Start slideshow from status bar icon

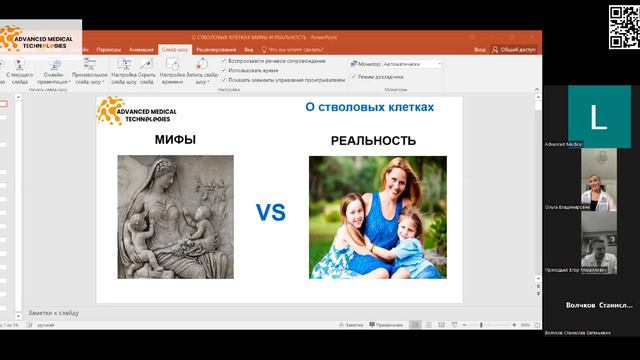454,325
